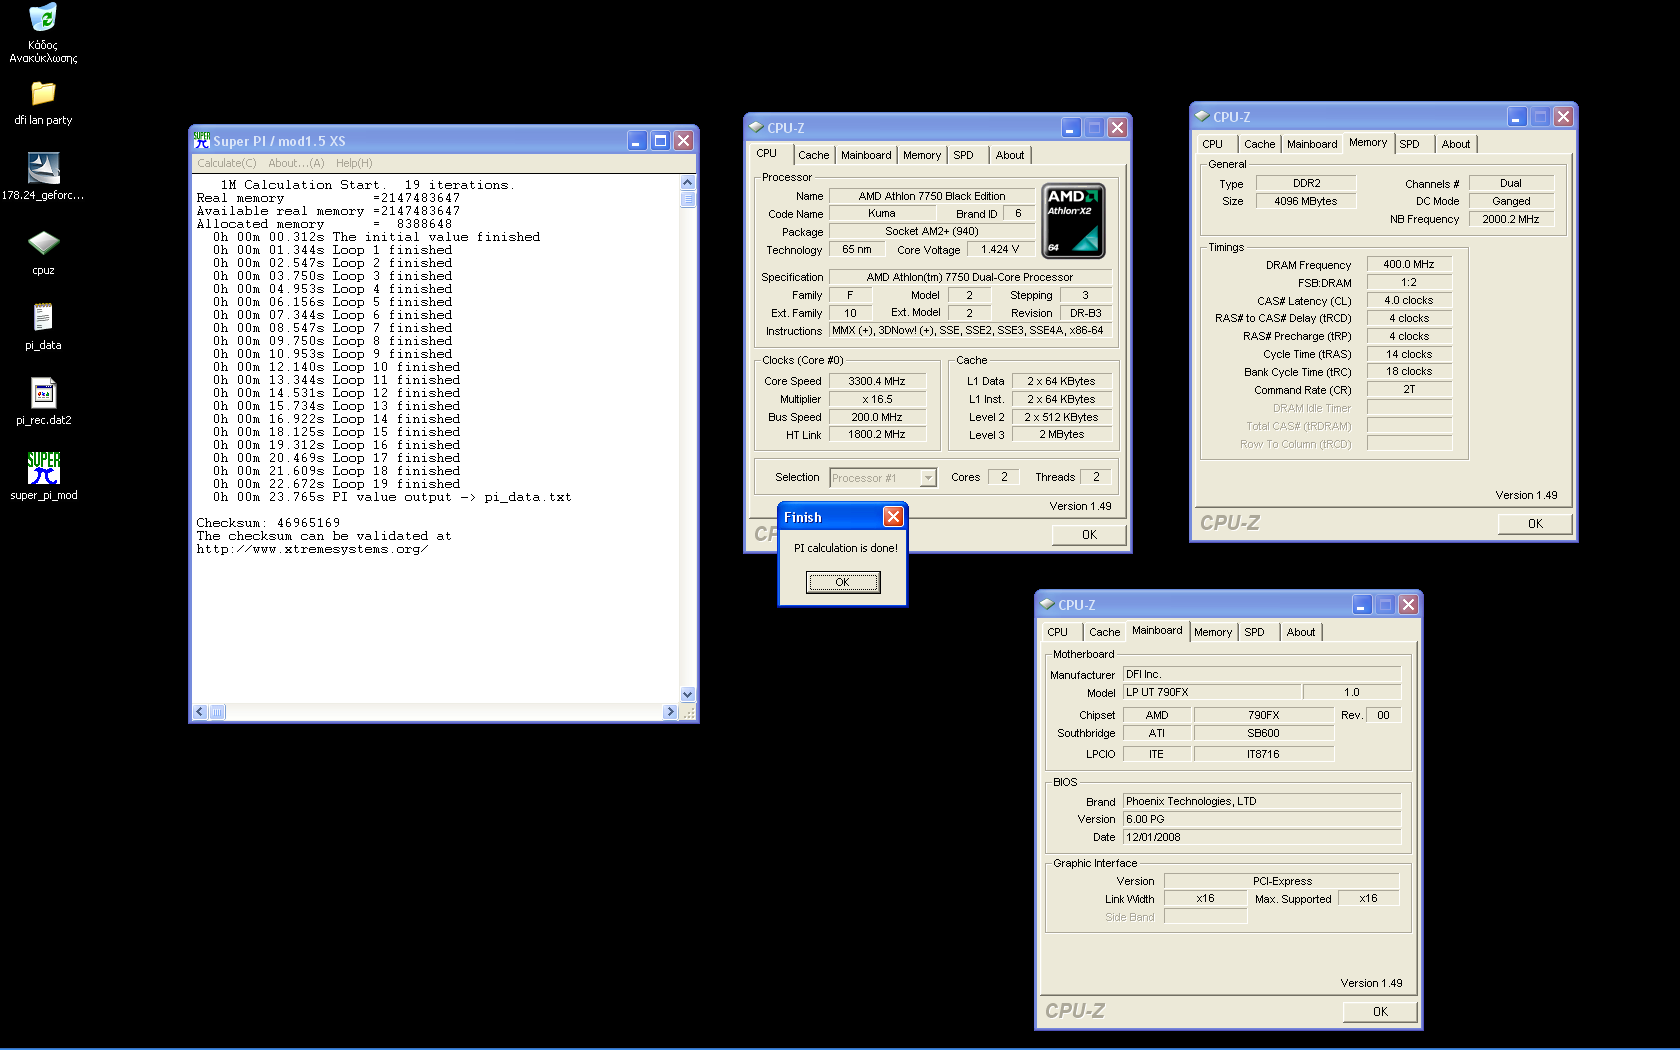Click Super PI vertical scrollbar down arrow
The image size is (1680, 1050).
click(x=688, y=694)
